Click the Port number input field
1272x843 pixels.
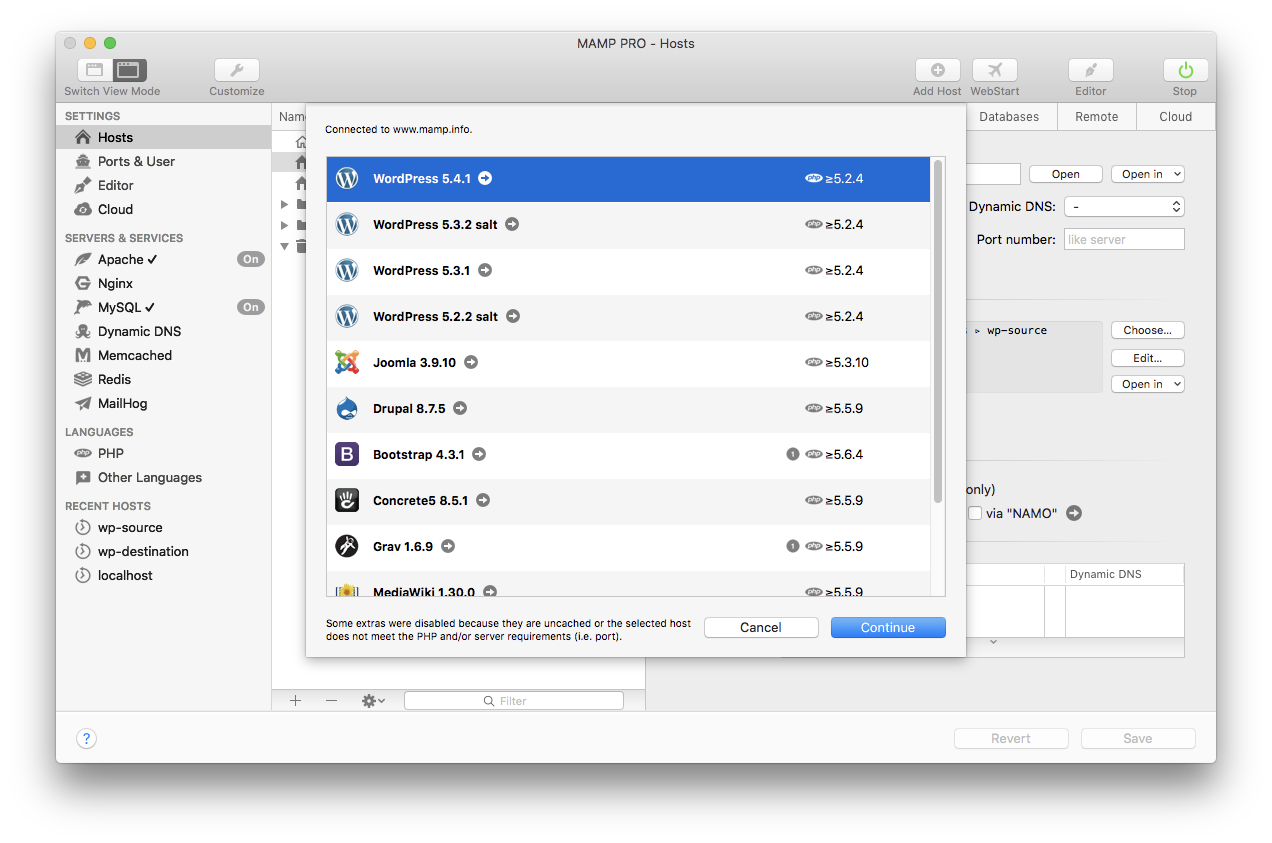click(x=1124, y=240)
